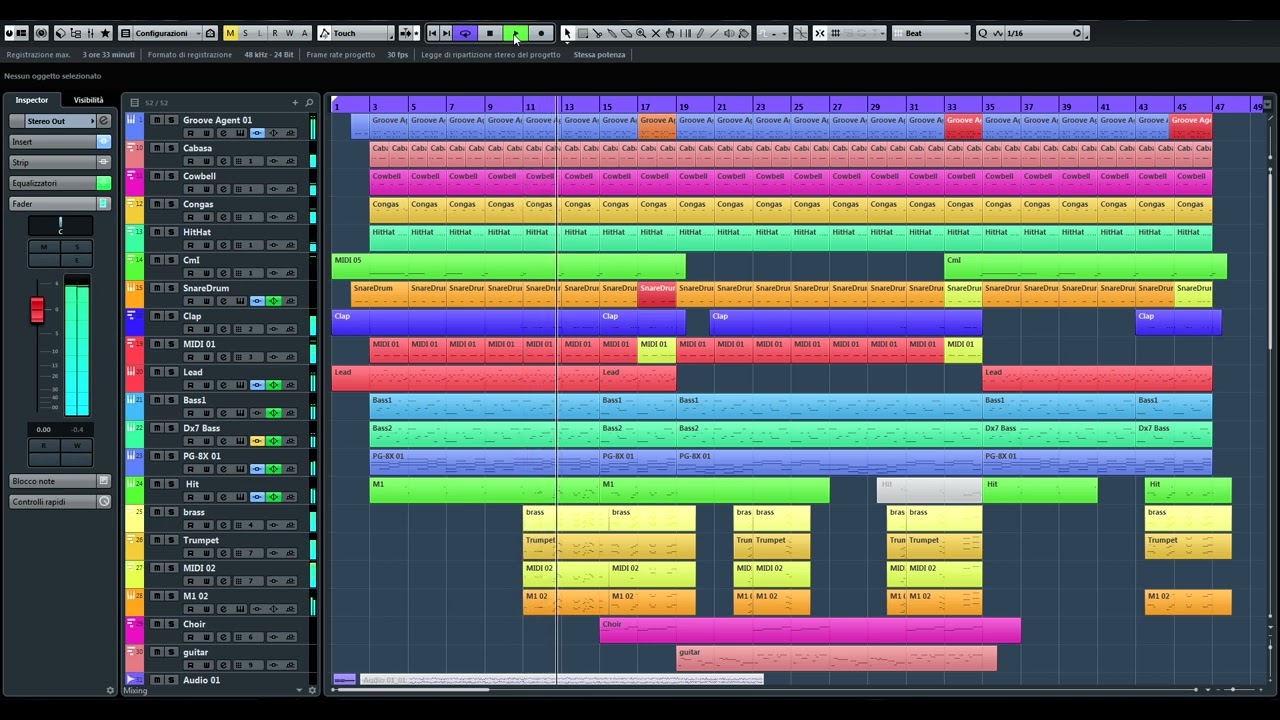
Task: Select the Range Selection tool
Action: (x=582, y=33)
